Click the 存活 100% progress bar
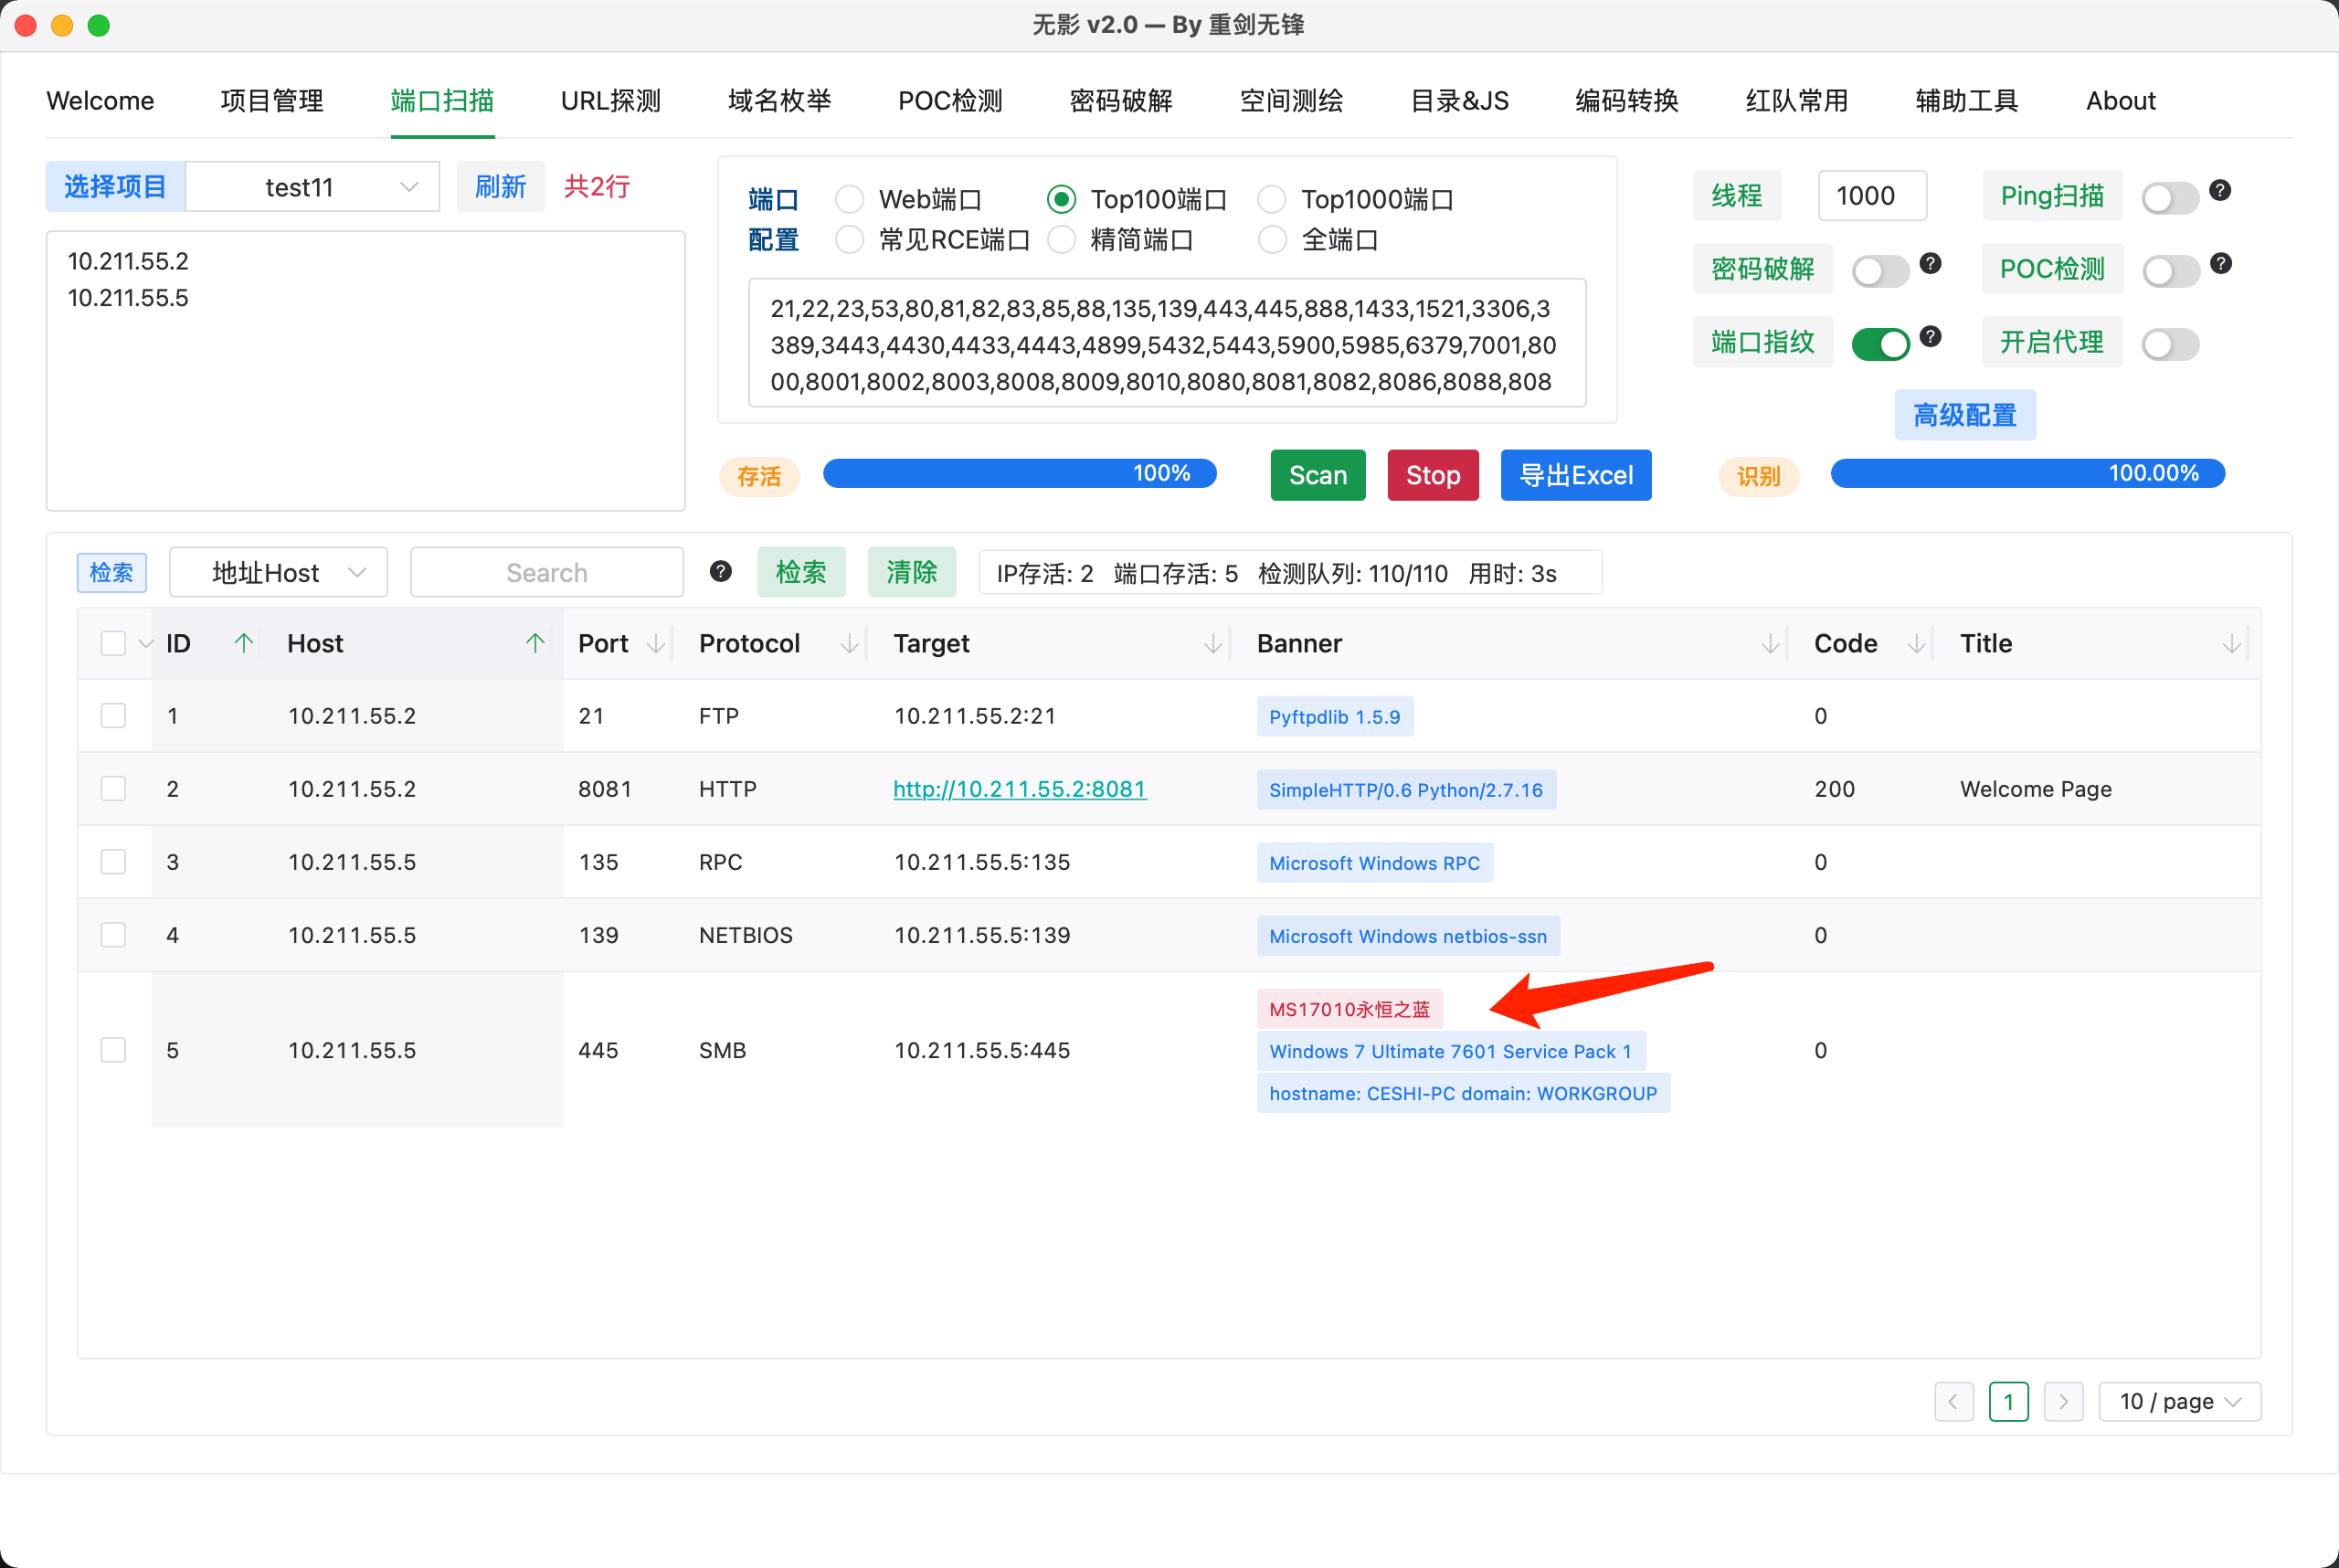2339x1568 pixels. [x=1018, y=473]
